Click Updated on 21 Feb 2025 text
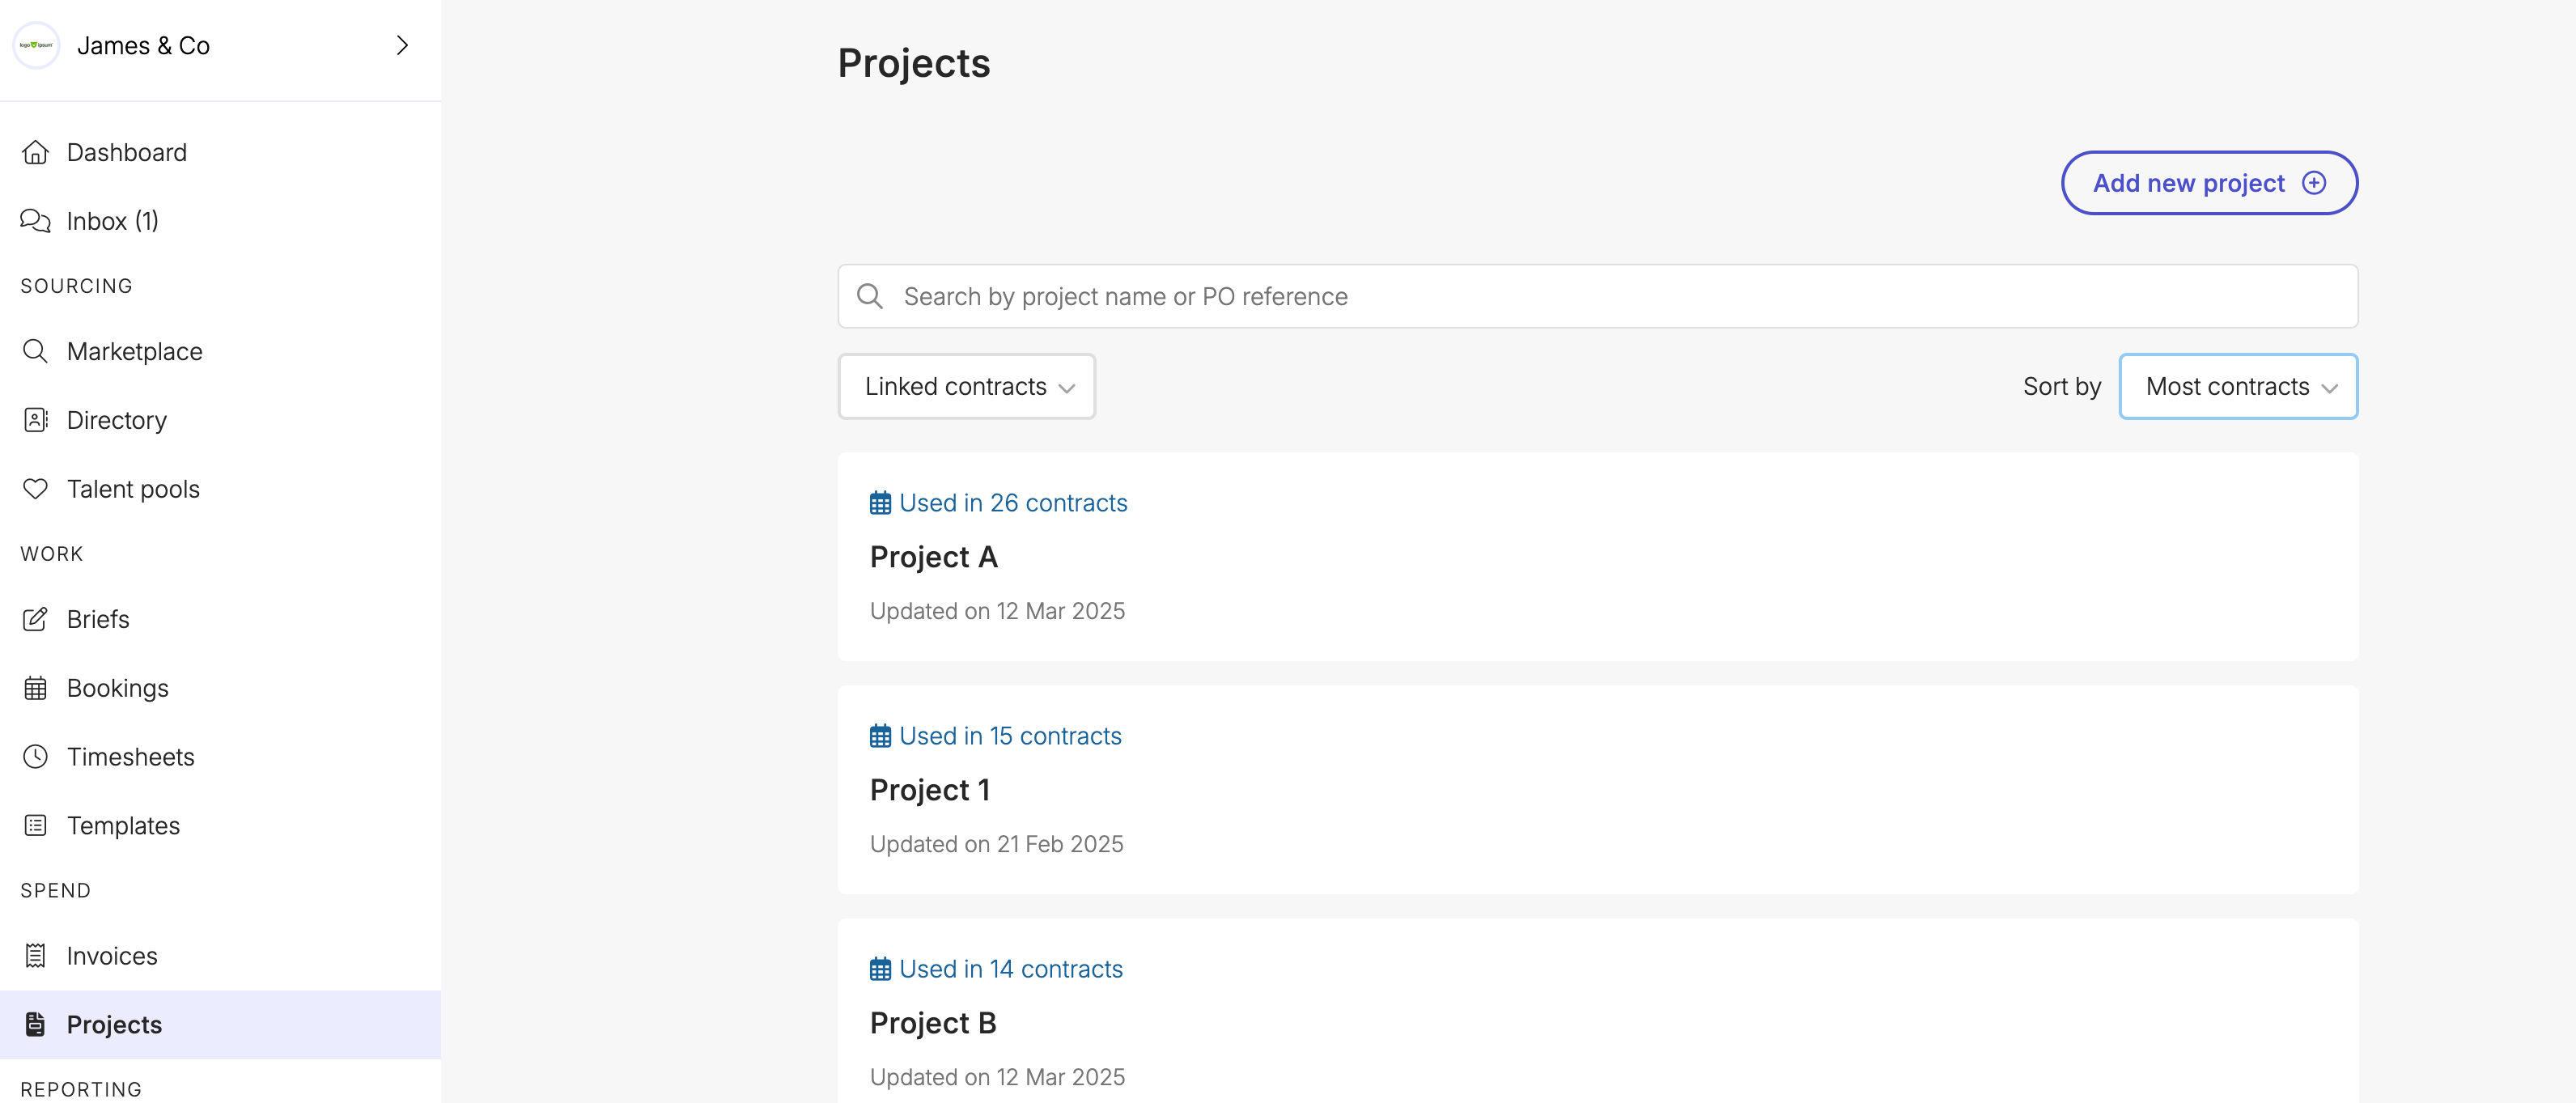2576x1103 pixels. point(996,844)
